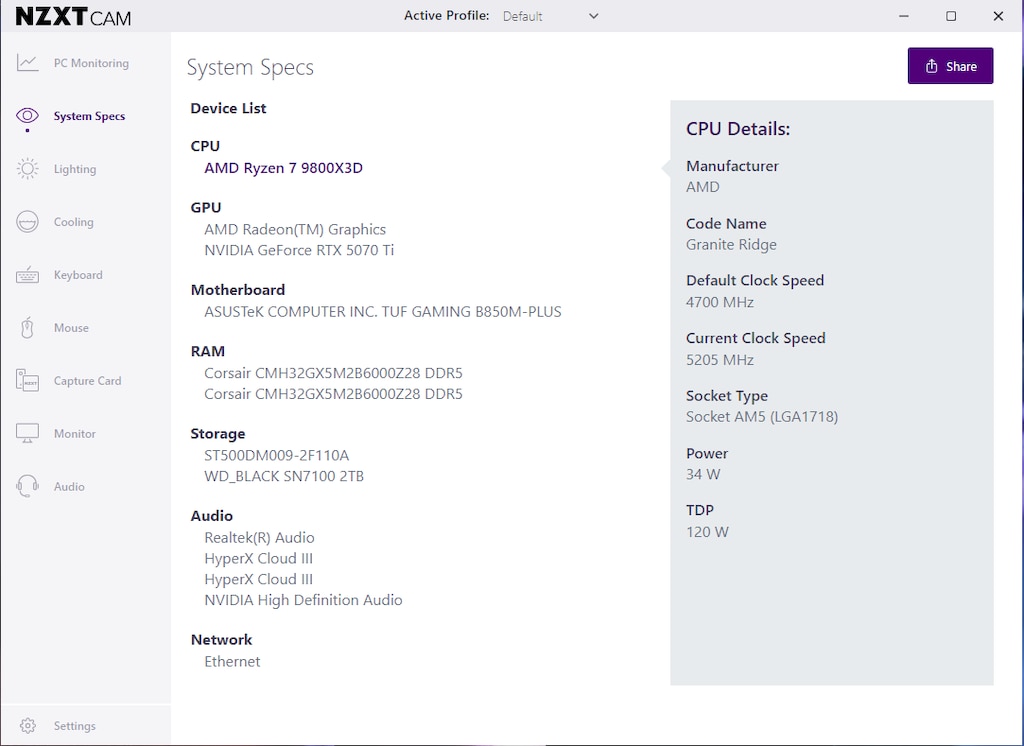
Task: Select ST500DM009-2F110A storage drive
Action: click(x=276, y=455)
